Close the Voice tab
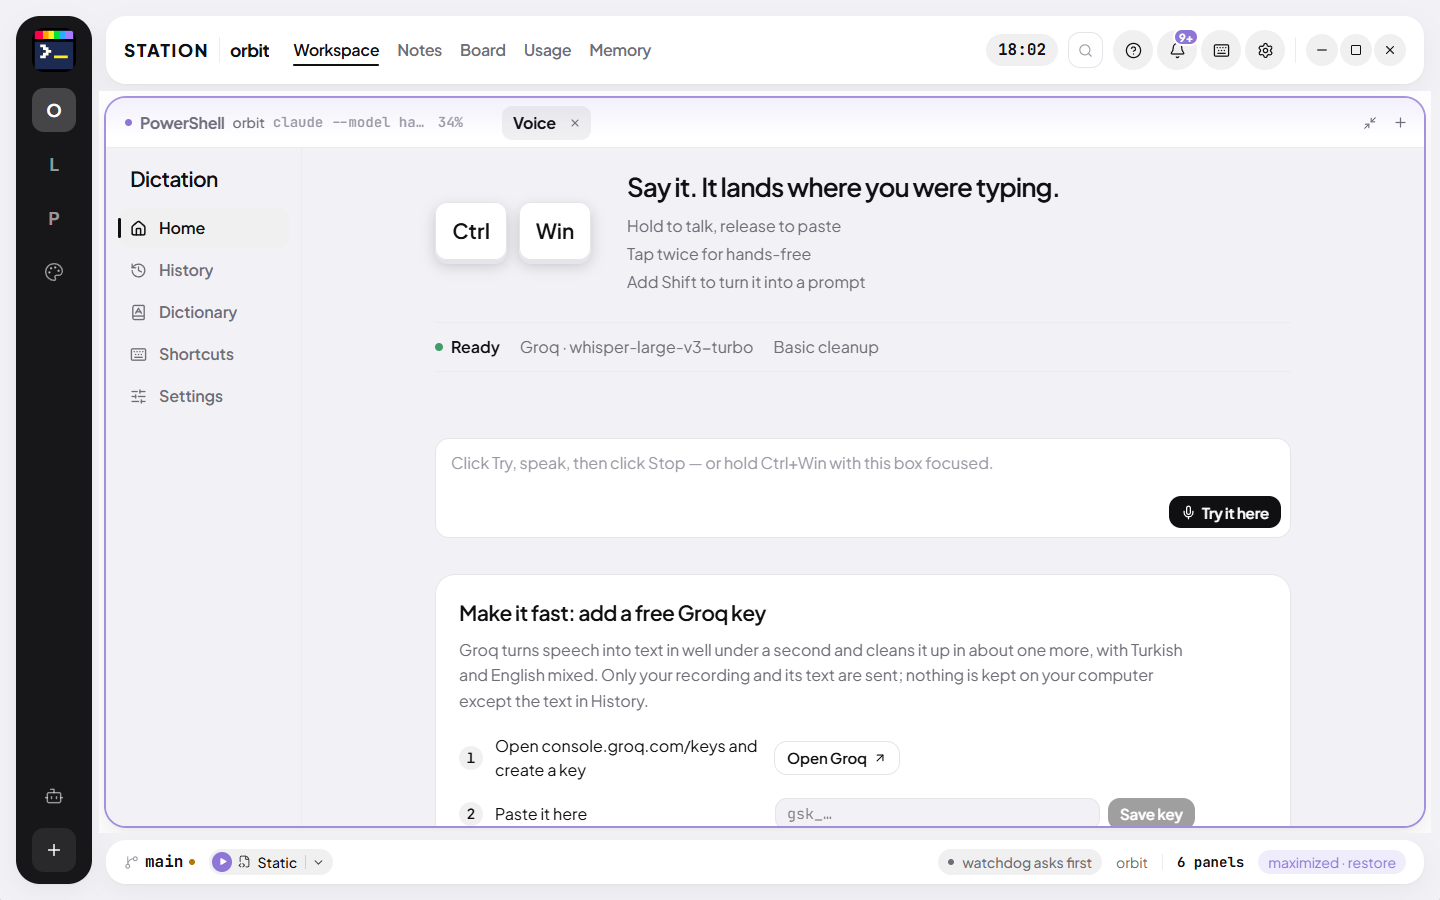 (575, 123)
